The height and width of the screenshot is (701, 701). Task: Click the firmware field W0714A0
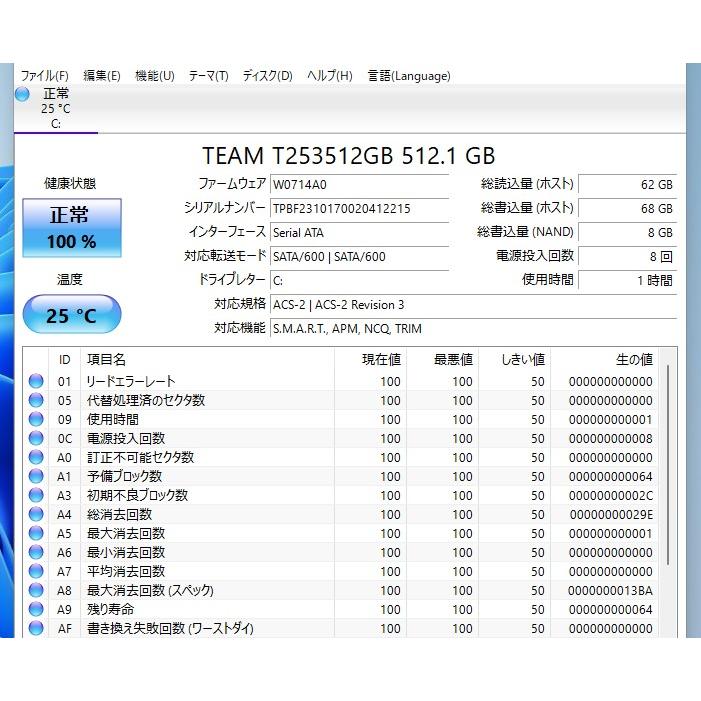(359, 185)
